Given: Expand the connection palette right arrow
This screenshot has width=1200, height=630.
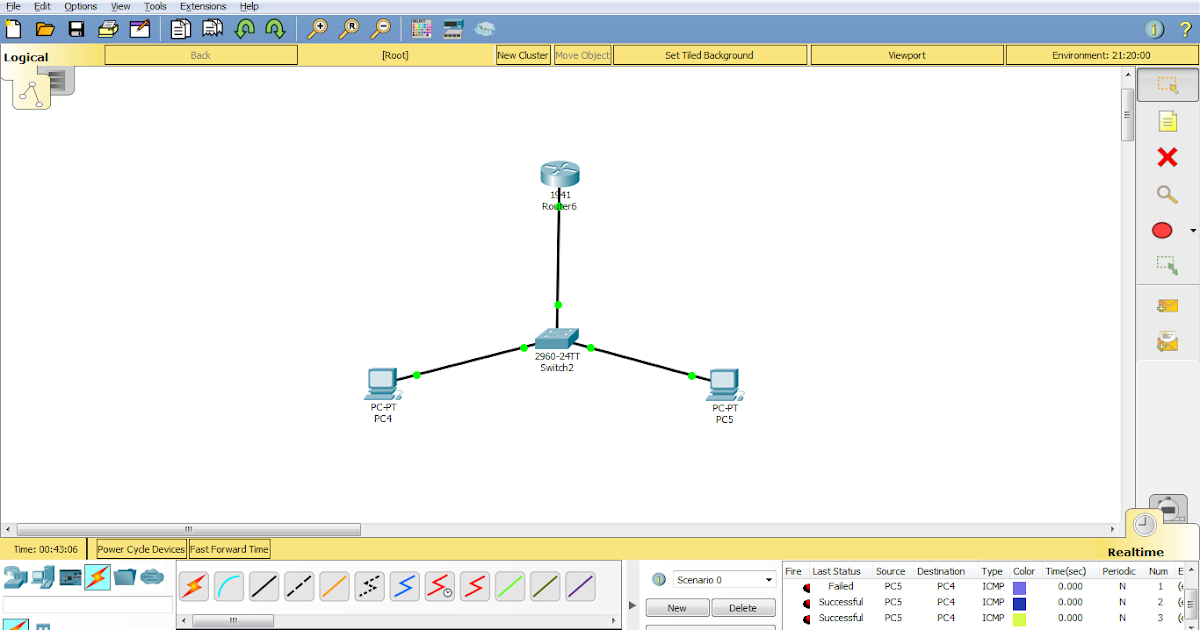Looking at the screenshot, I should click(632, 604).
